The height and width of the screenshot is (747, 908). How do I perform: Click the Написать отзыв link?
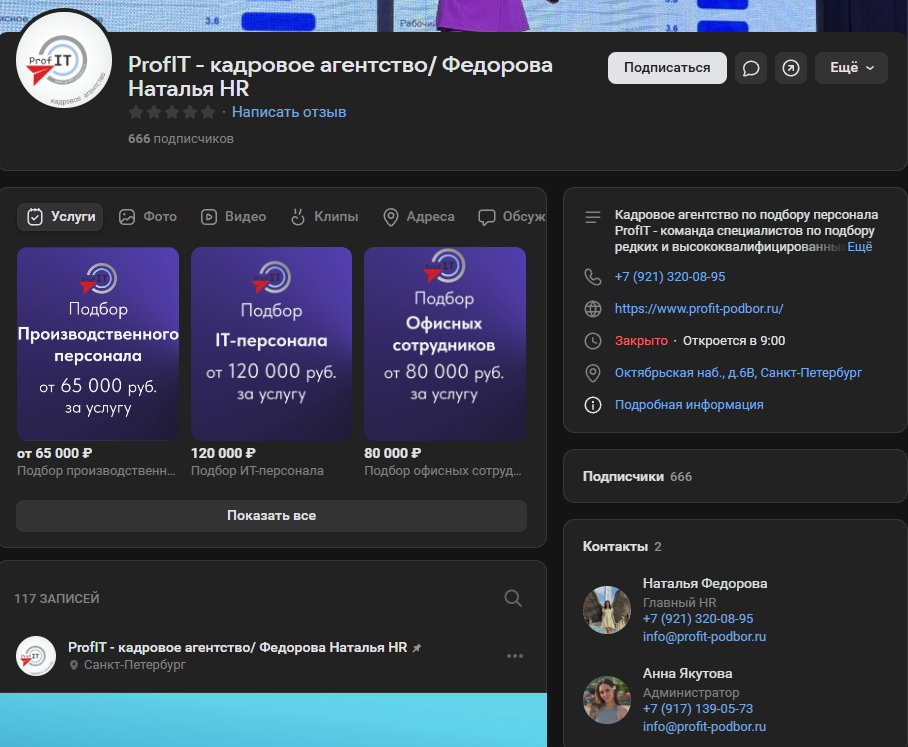coord(289,112)
